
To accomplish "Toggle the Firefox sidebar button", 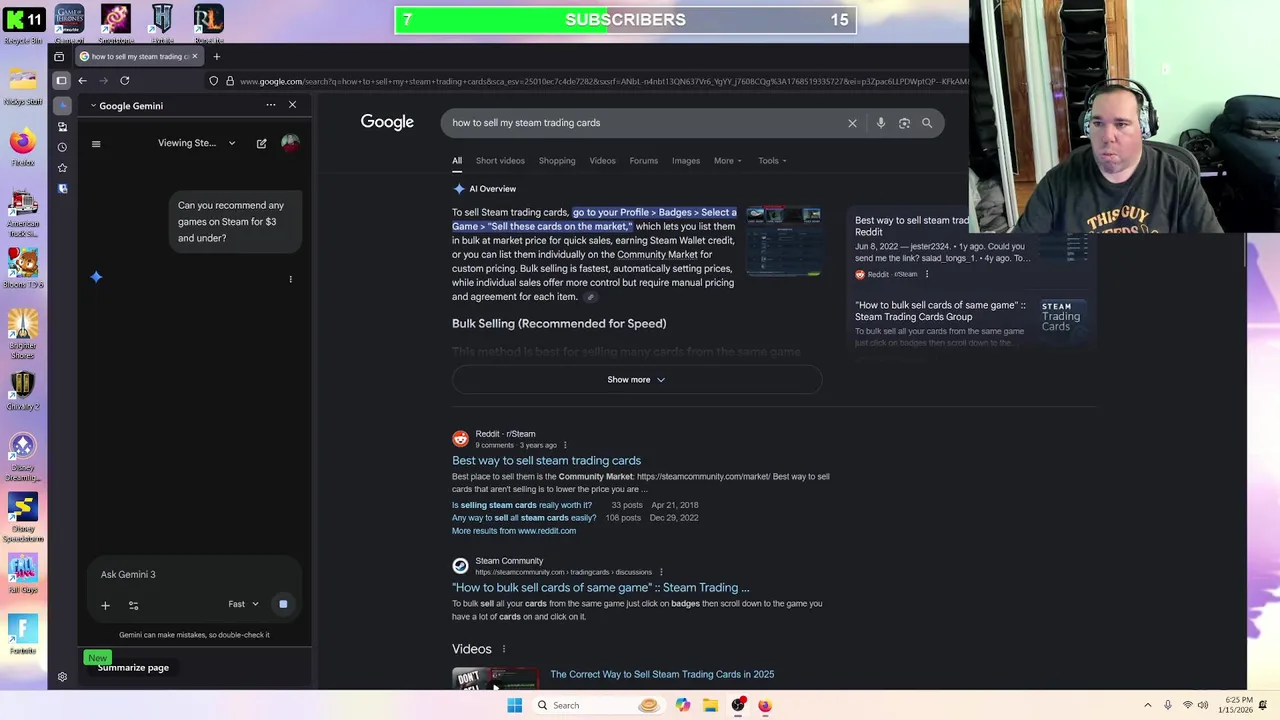I will click(x=61, y=80).
